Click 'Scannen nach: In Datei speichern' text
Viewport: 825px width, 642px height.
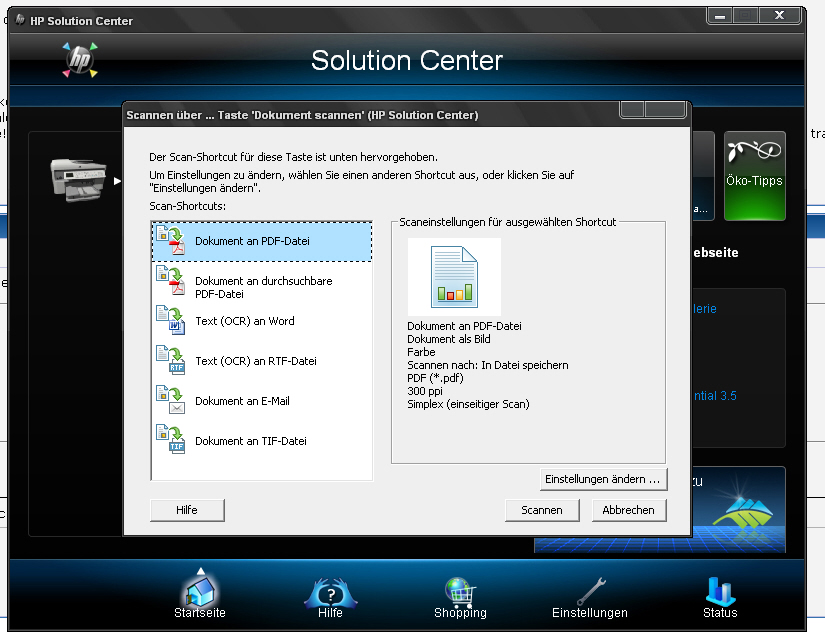point(488,365)
